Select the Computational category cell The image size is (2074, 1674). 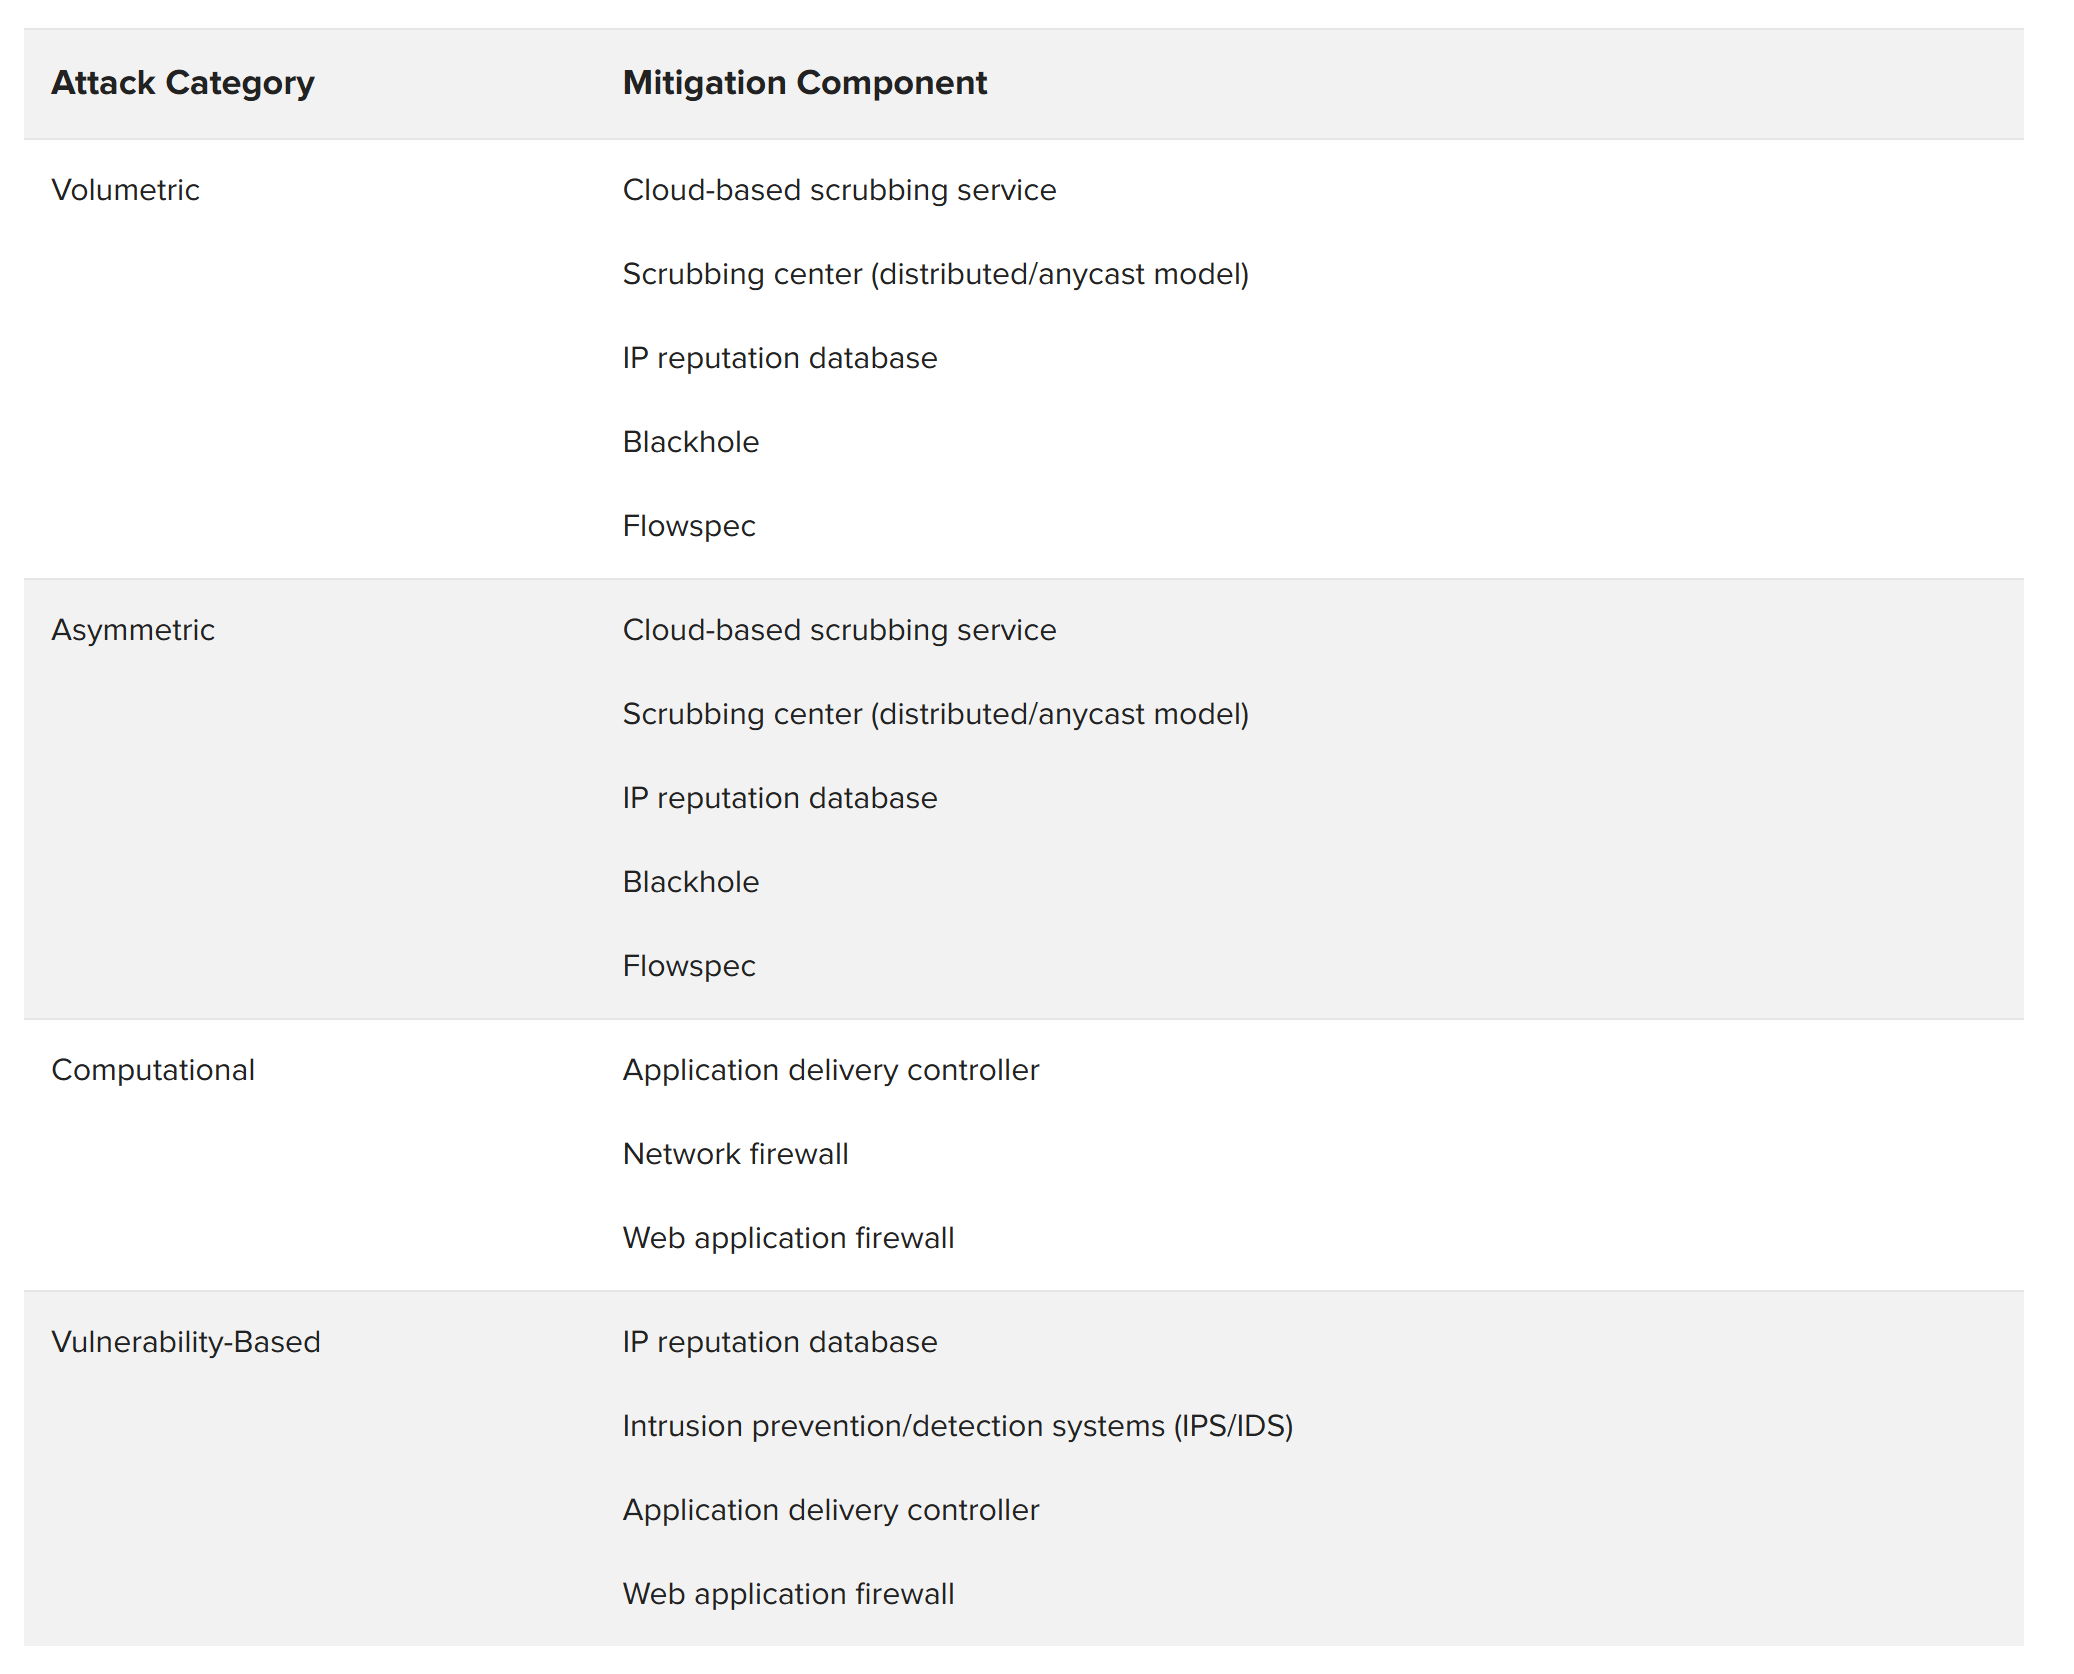[153, 1070]
